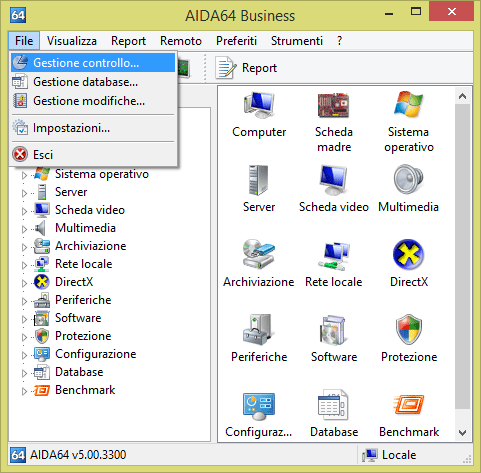This screenshot has width=481, height=473.
Task: Open the Database icon in right pane
Action: (x=333, y=404)
